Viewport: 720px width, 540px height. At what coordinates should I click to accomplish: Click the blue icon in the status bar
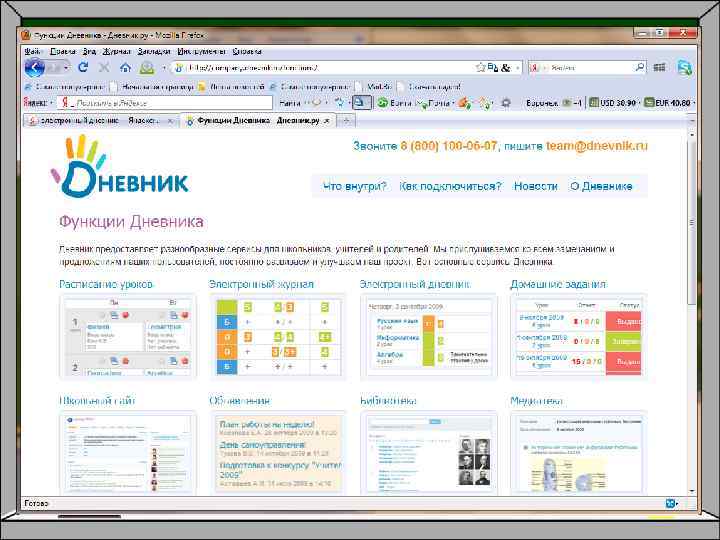(672, 504)
